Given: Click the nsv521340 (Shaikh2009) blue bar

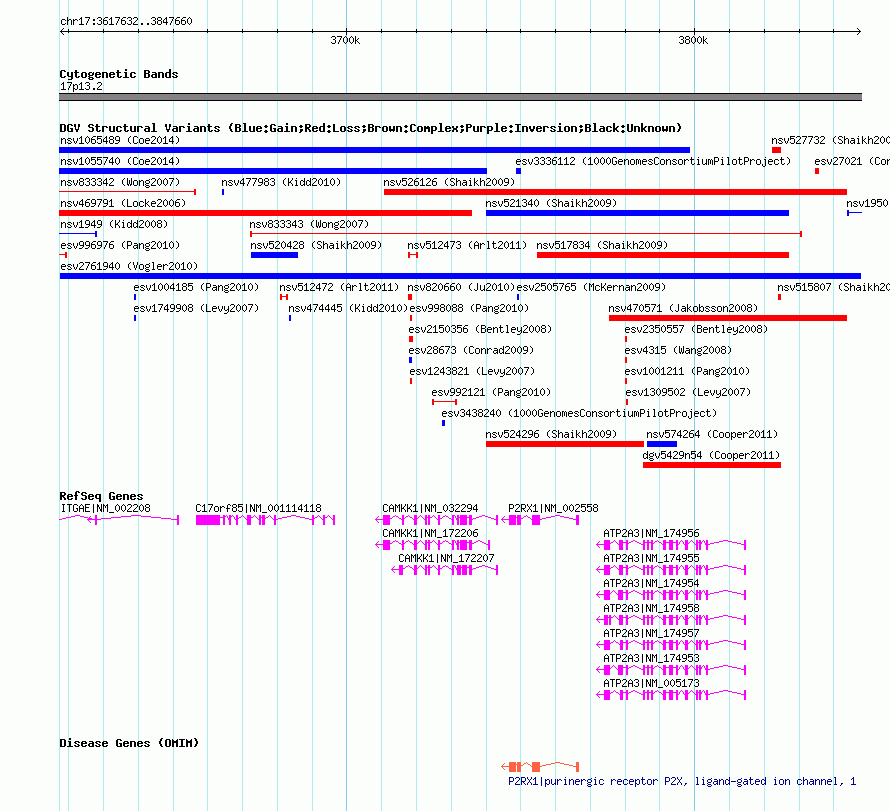Looking at the screenshot, I should pos(637,213).
